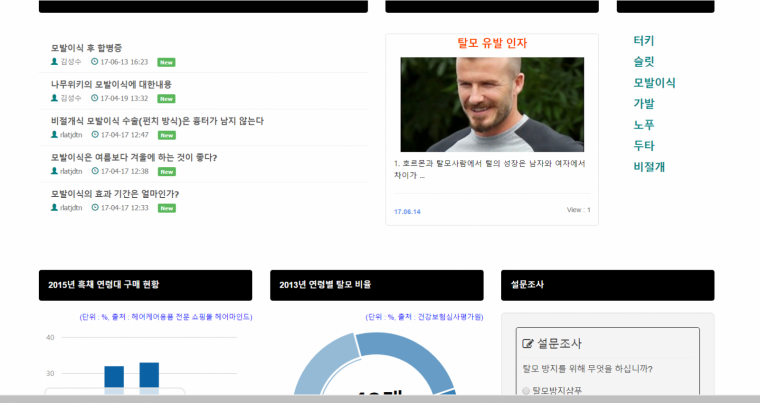This screenshot has width=760, height=403.
Task: Click user icon on the 나무위키 post row
Action: coord(54,98)
